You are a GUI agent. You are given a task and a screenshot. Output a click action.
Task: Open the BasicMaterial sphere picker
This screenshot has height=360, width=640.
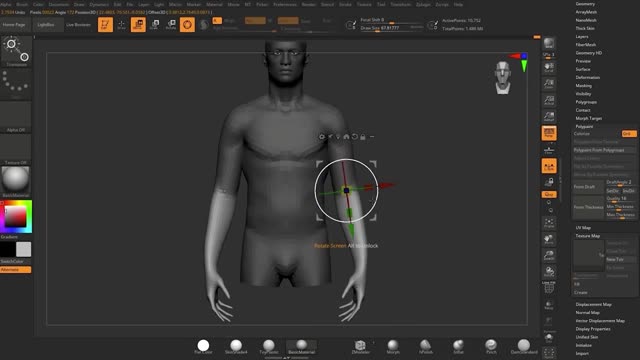16,182
